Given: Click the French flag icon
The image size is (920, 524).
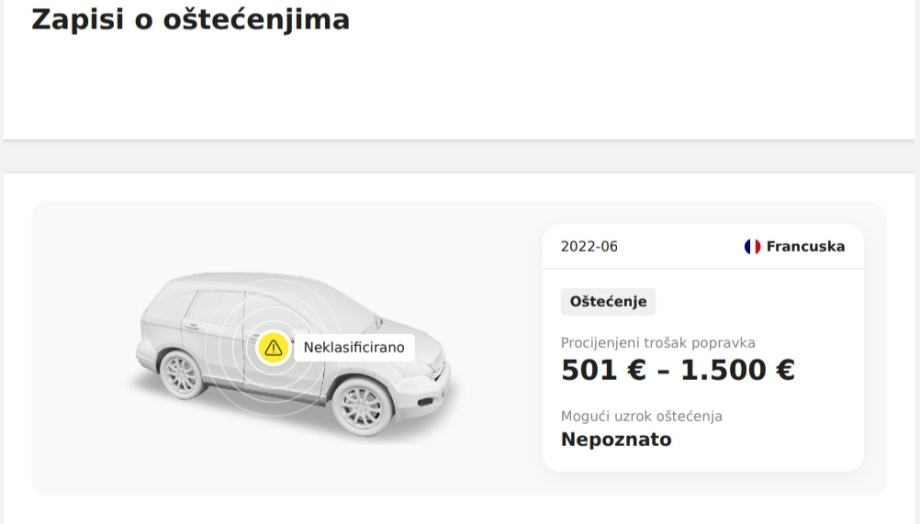Looking at the screenshot, I should [752, 247].
